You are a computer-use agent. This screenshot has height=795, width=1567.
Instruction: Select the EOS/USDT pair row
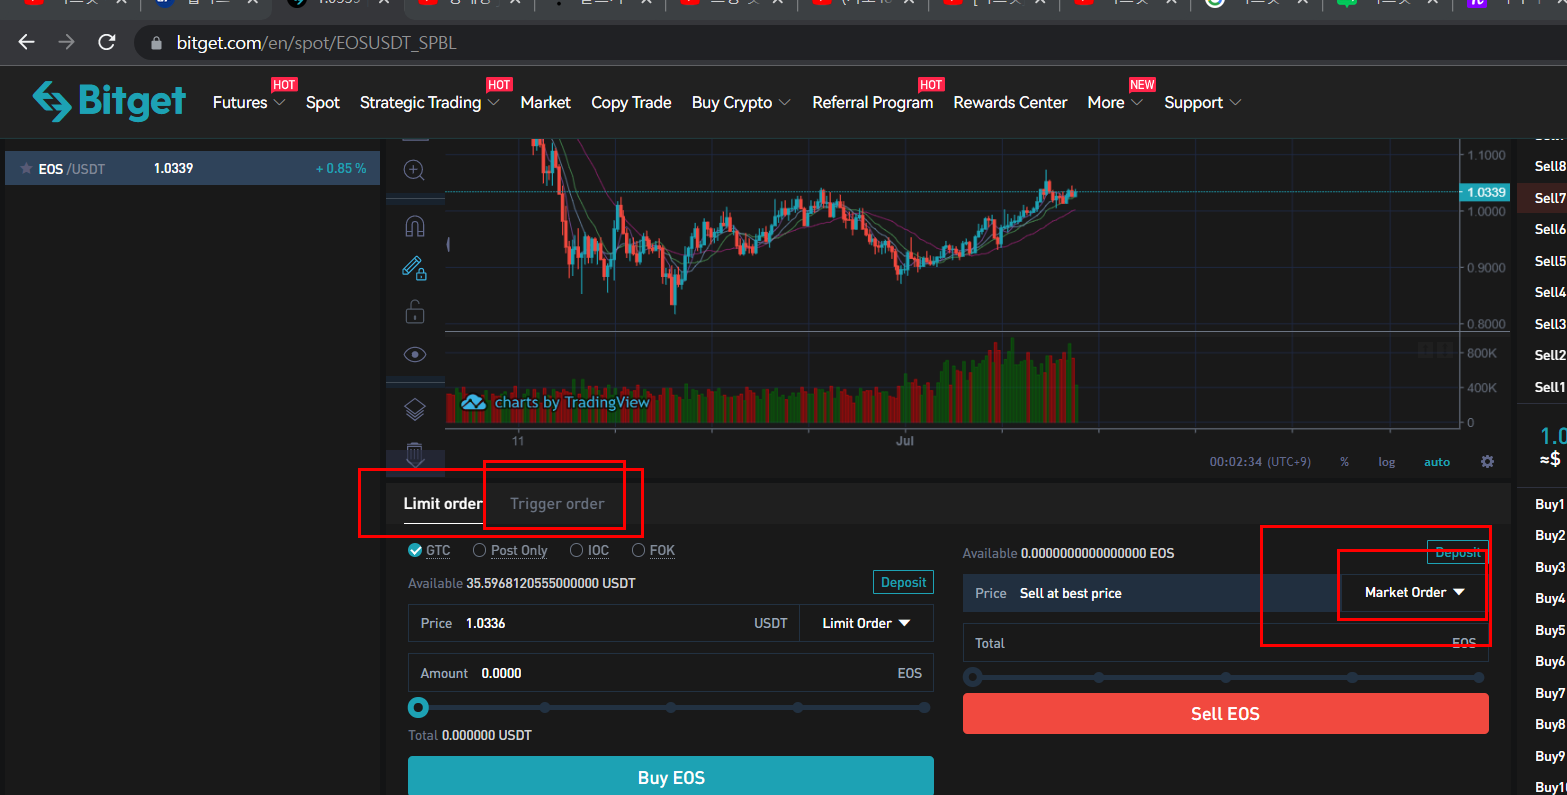[x=192, y=168]
